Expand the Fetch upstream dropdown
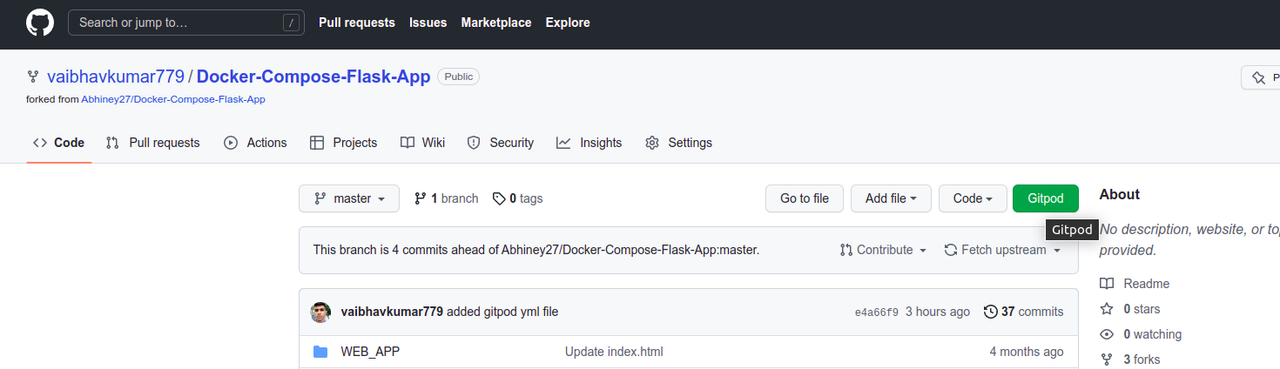This screenshot has width=1280, height=369. tap(1003, 250)
